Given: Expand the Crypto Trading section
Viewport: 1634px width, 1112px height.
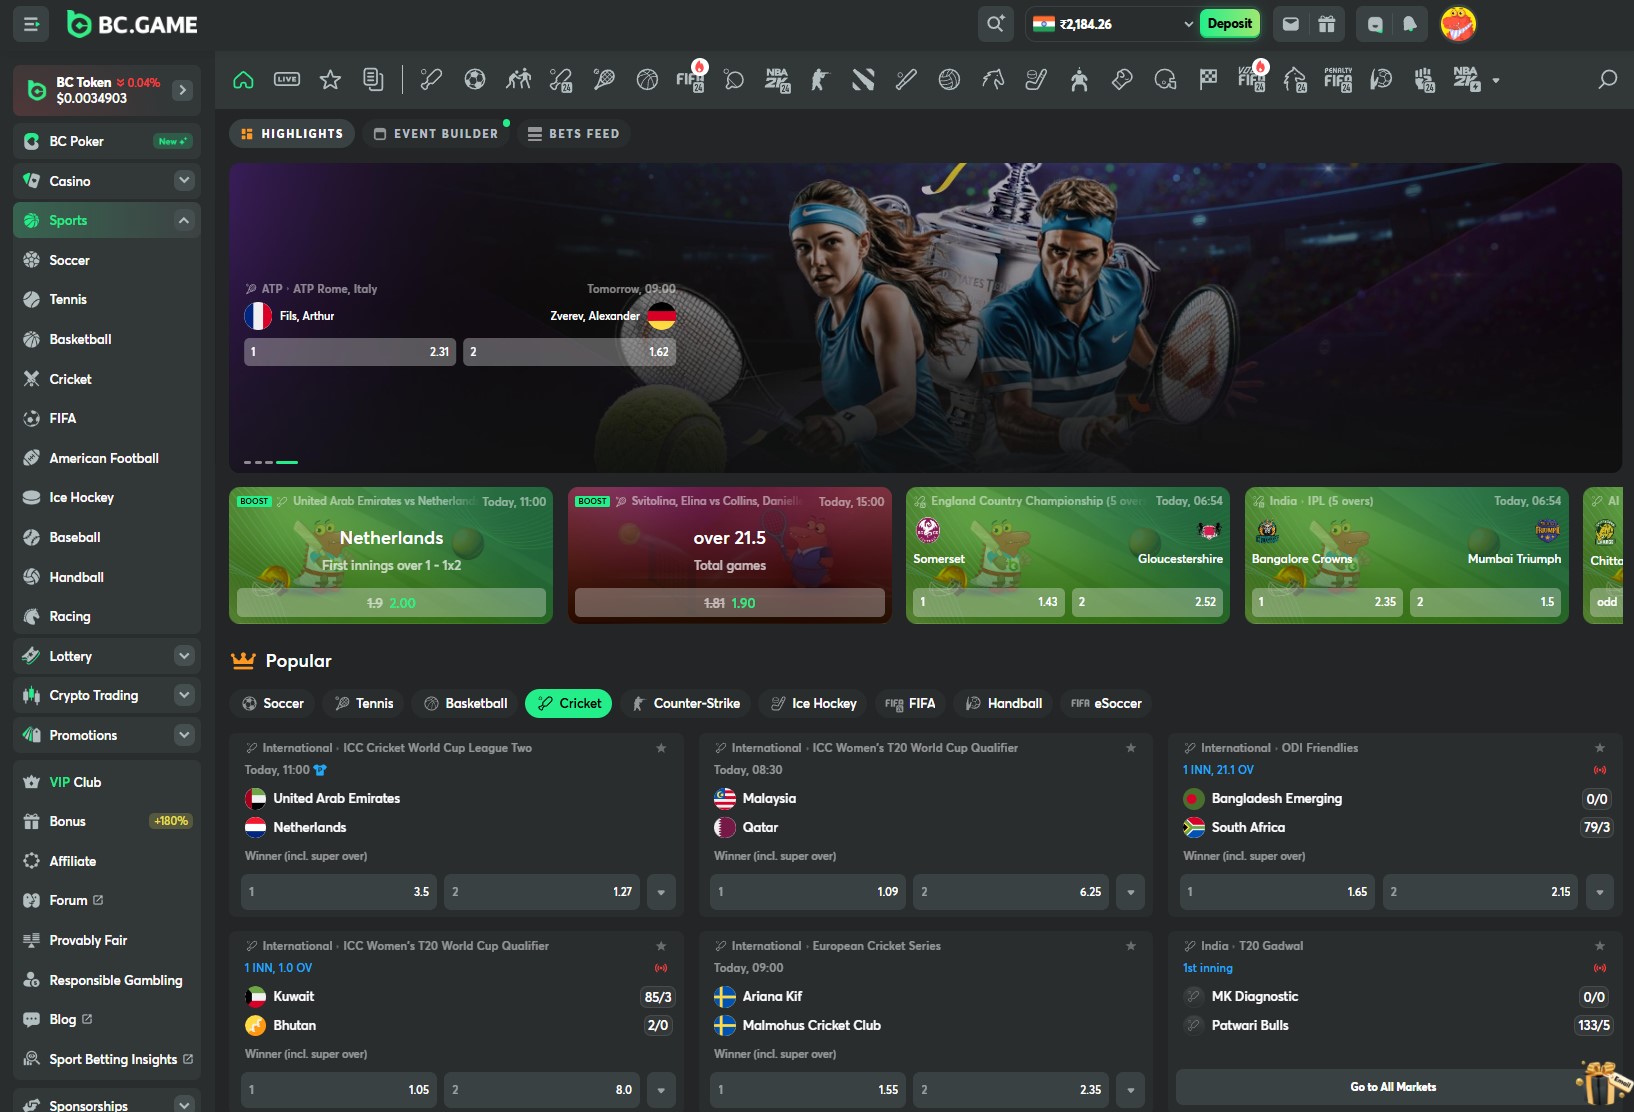Looking at the screenshot, I should pos(184,695).
